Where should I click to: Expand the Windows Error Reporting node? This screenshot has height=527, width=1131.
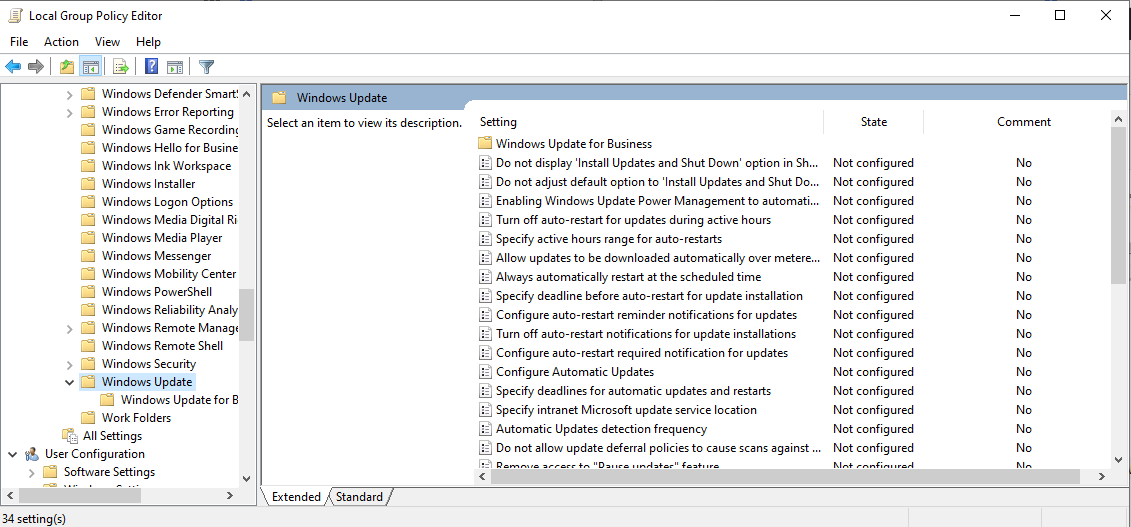click(x=69, y=112)
